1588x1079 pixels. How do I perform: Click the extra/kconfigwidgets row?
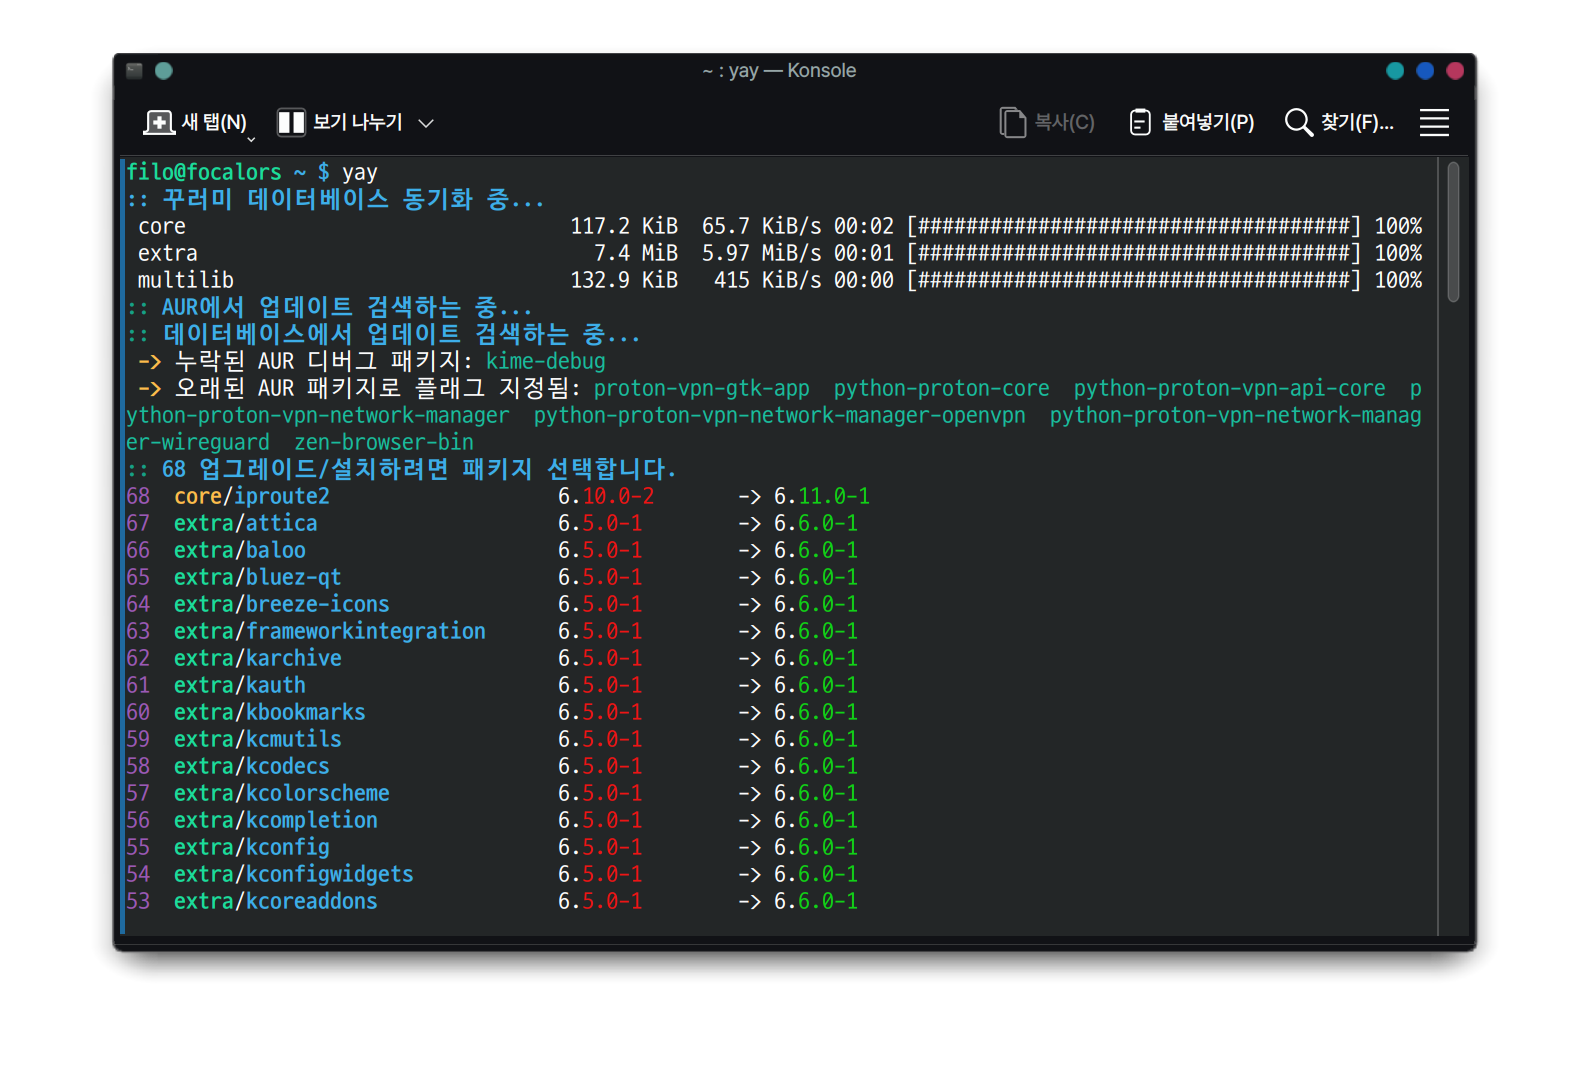click(492, 874)
